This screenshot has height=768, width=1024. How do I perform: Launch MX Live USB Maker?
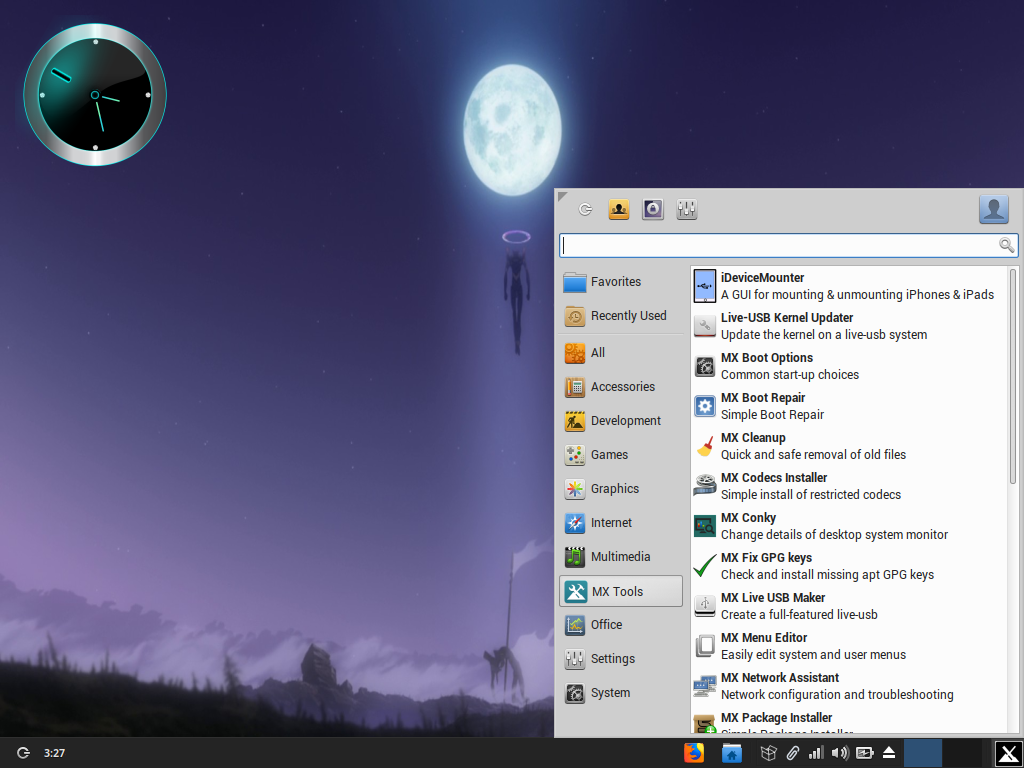(x=849, y=605)
